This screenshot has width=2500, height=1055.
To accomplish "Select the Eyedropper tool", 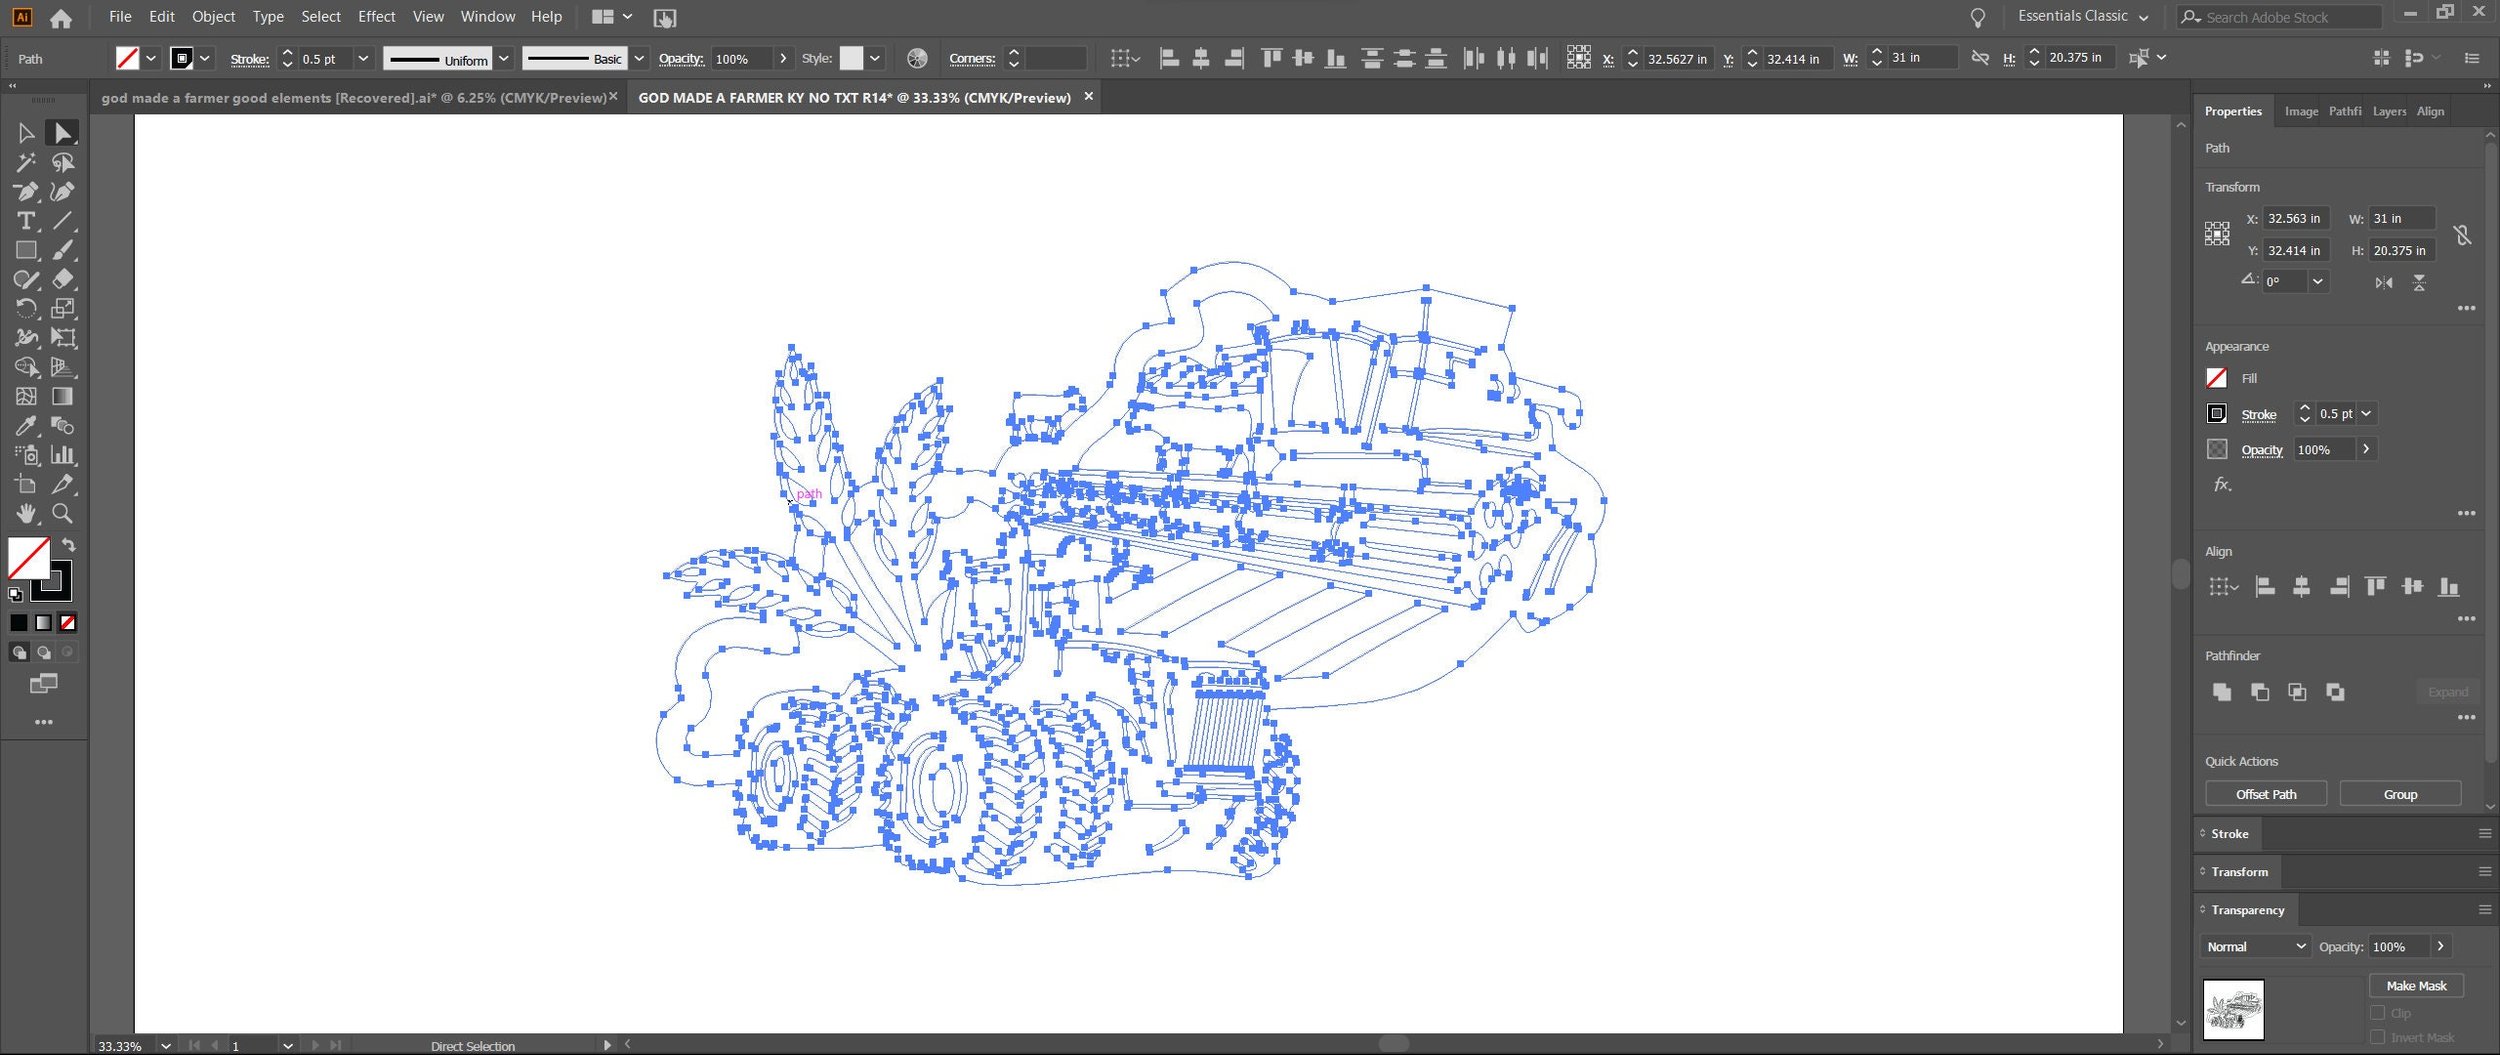I will (x=26, y=426).
